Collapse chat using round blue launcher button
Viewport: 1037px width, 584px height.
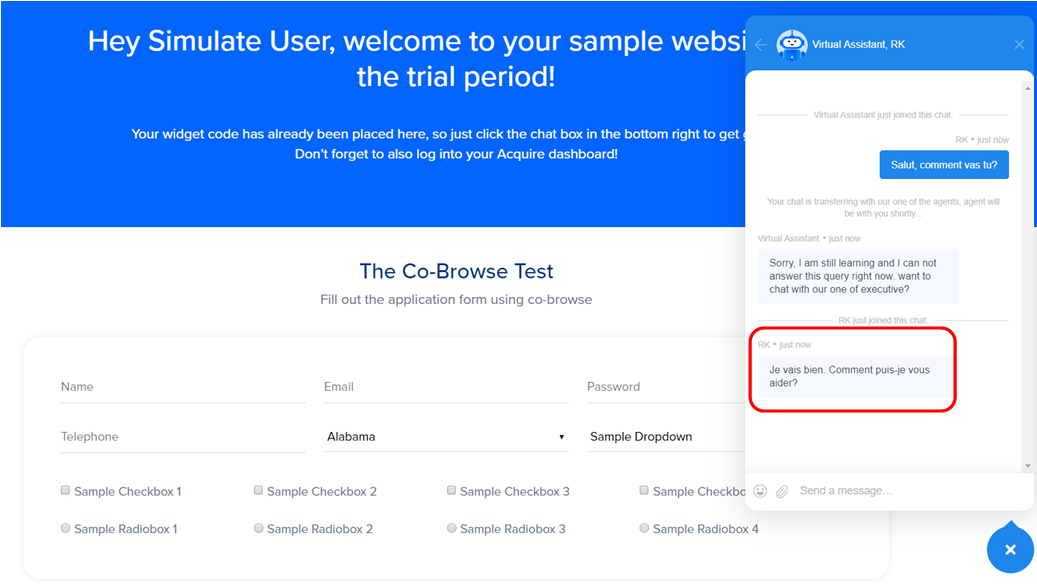pos(1010,548)
